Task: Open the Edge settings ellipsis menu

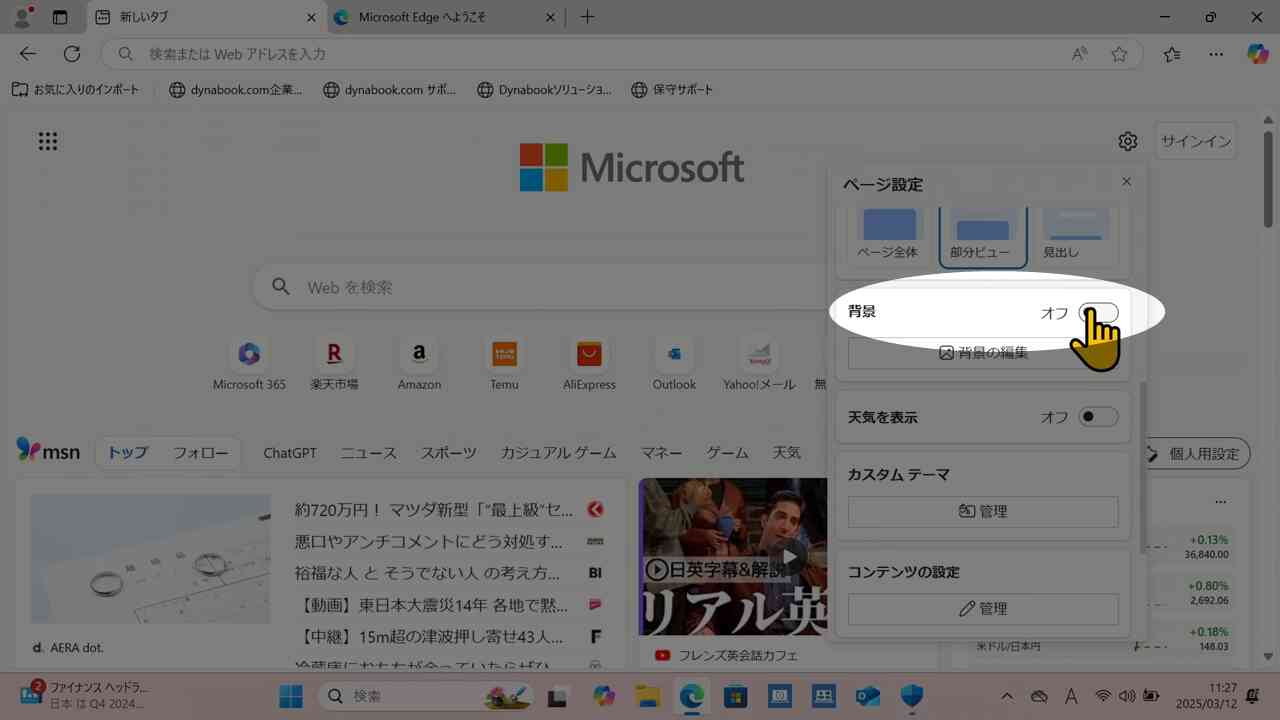Action: [x=1216, y=54]
